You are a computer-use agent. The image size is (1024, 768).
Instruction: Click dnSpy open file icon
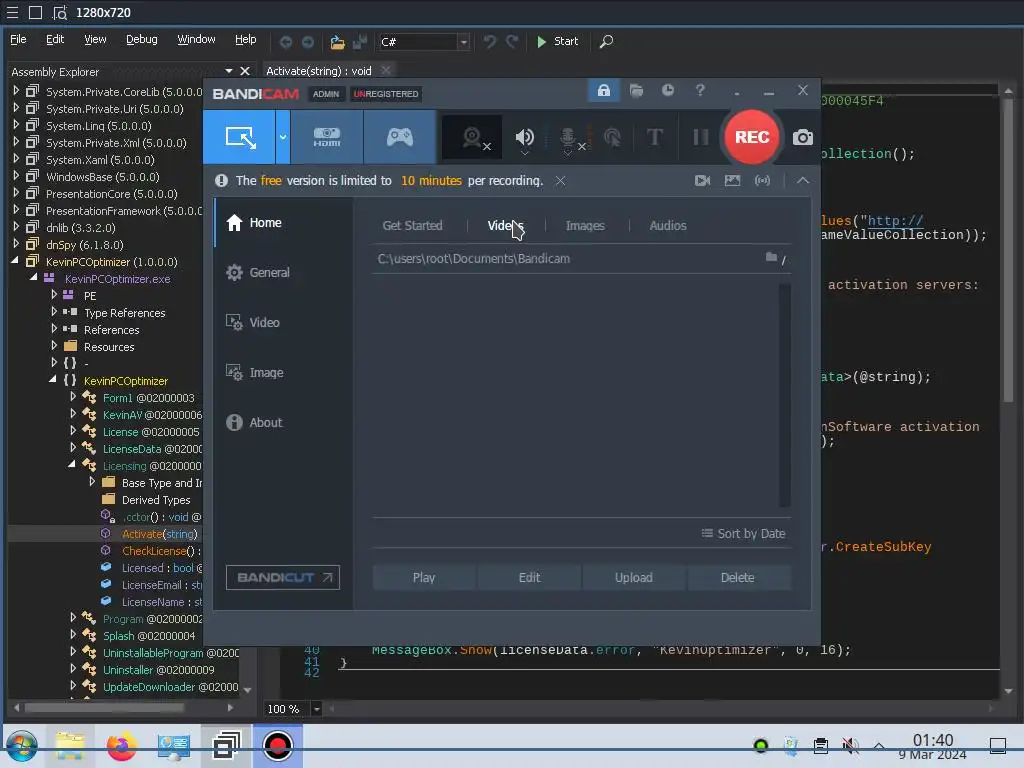tap(337, 42)
